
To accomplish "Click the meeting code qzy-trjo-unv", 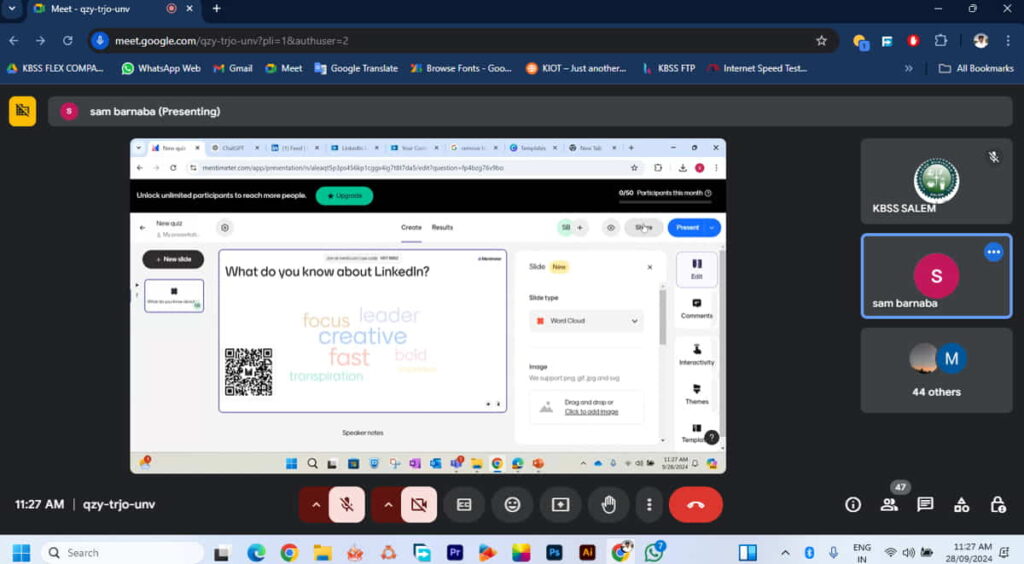I will pos(119,505).
